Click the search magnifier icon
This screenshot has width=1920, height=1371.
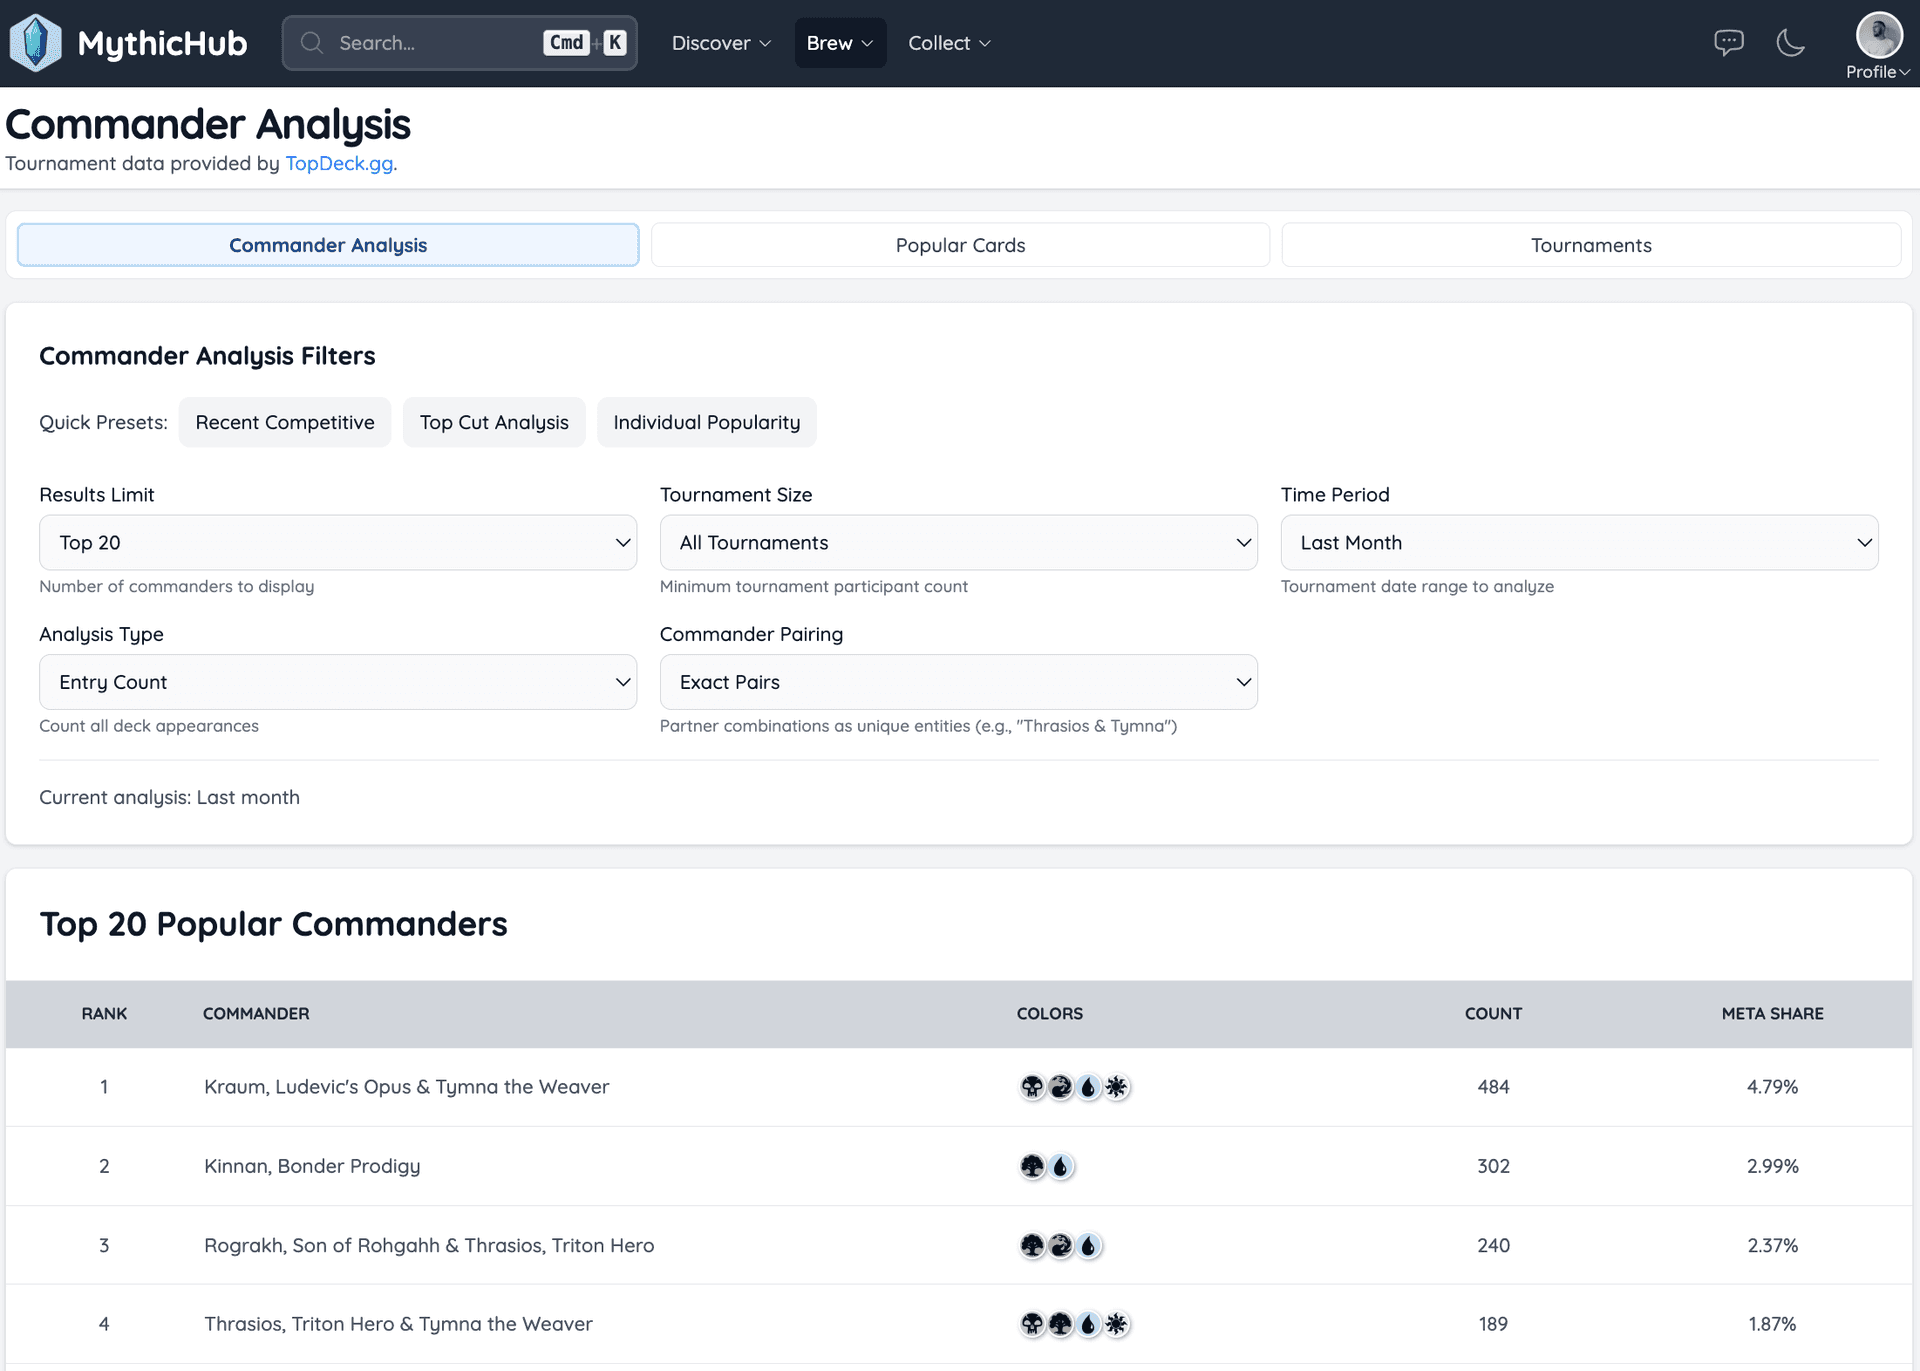(312, 43)
